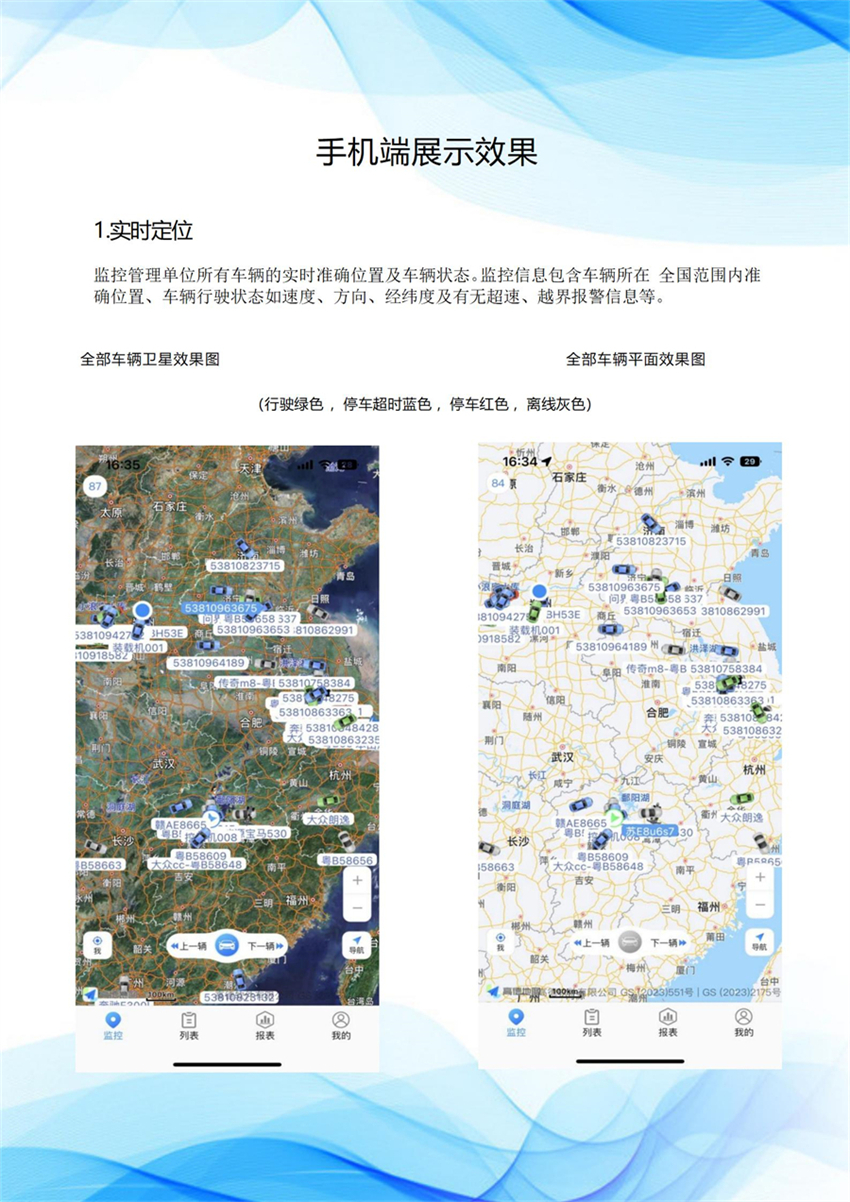Viewport: 850px width, 1202px height.
Task: Zoom in with plus on flat map
Action: coord(760,877)
